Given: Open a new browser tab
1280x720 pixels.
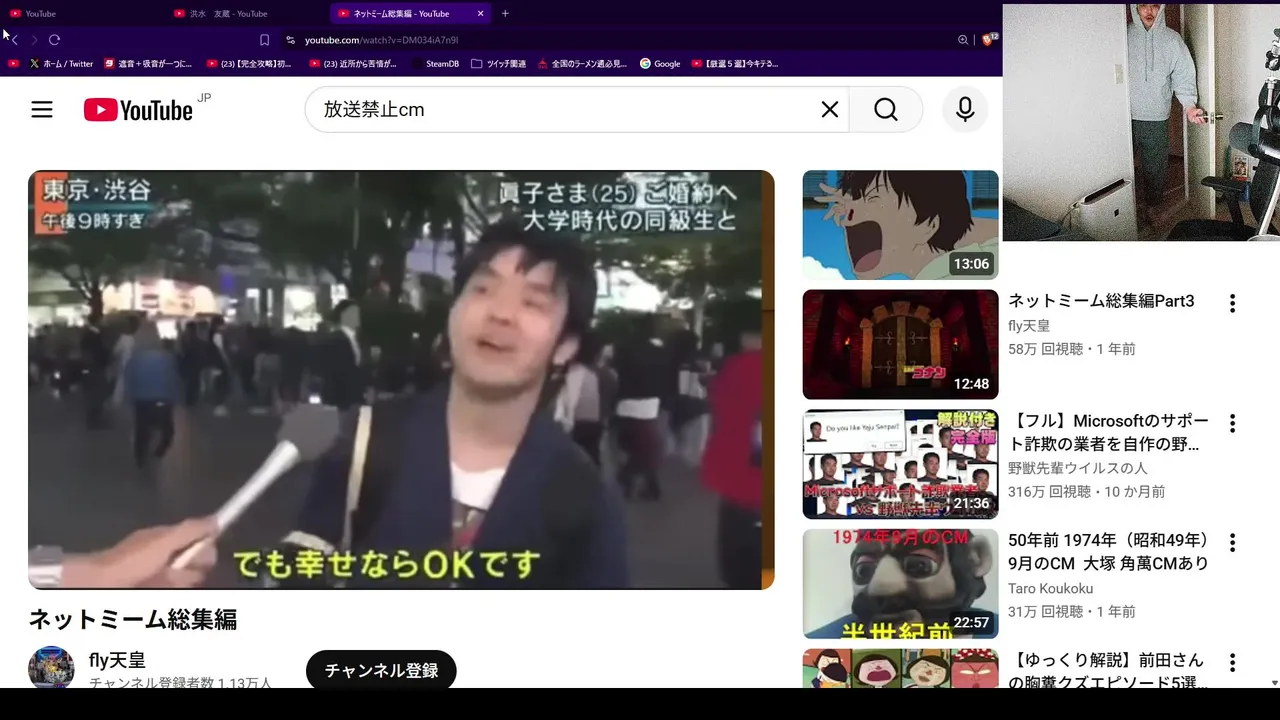Looking at the screenshot, I should pyautogui.click(x=505, y=13).
